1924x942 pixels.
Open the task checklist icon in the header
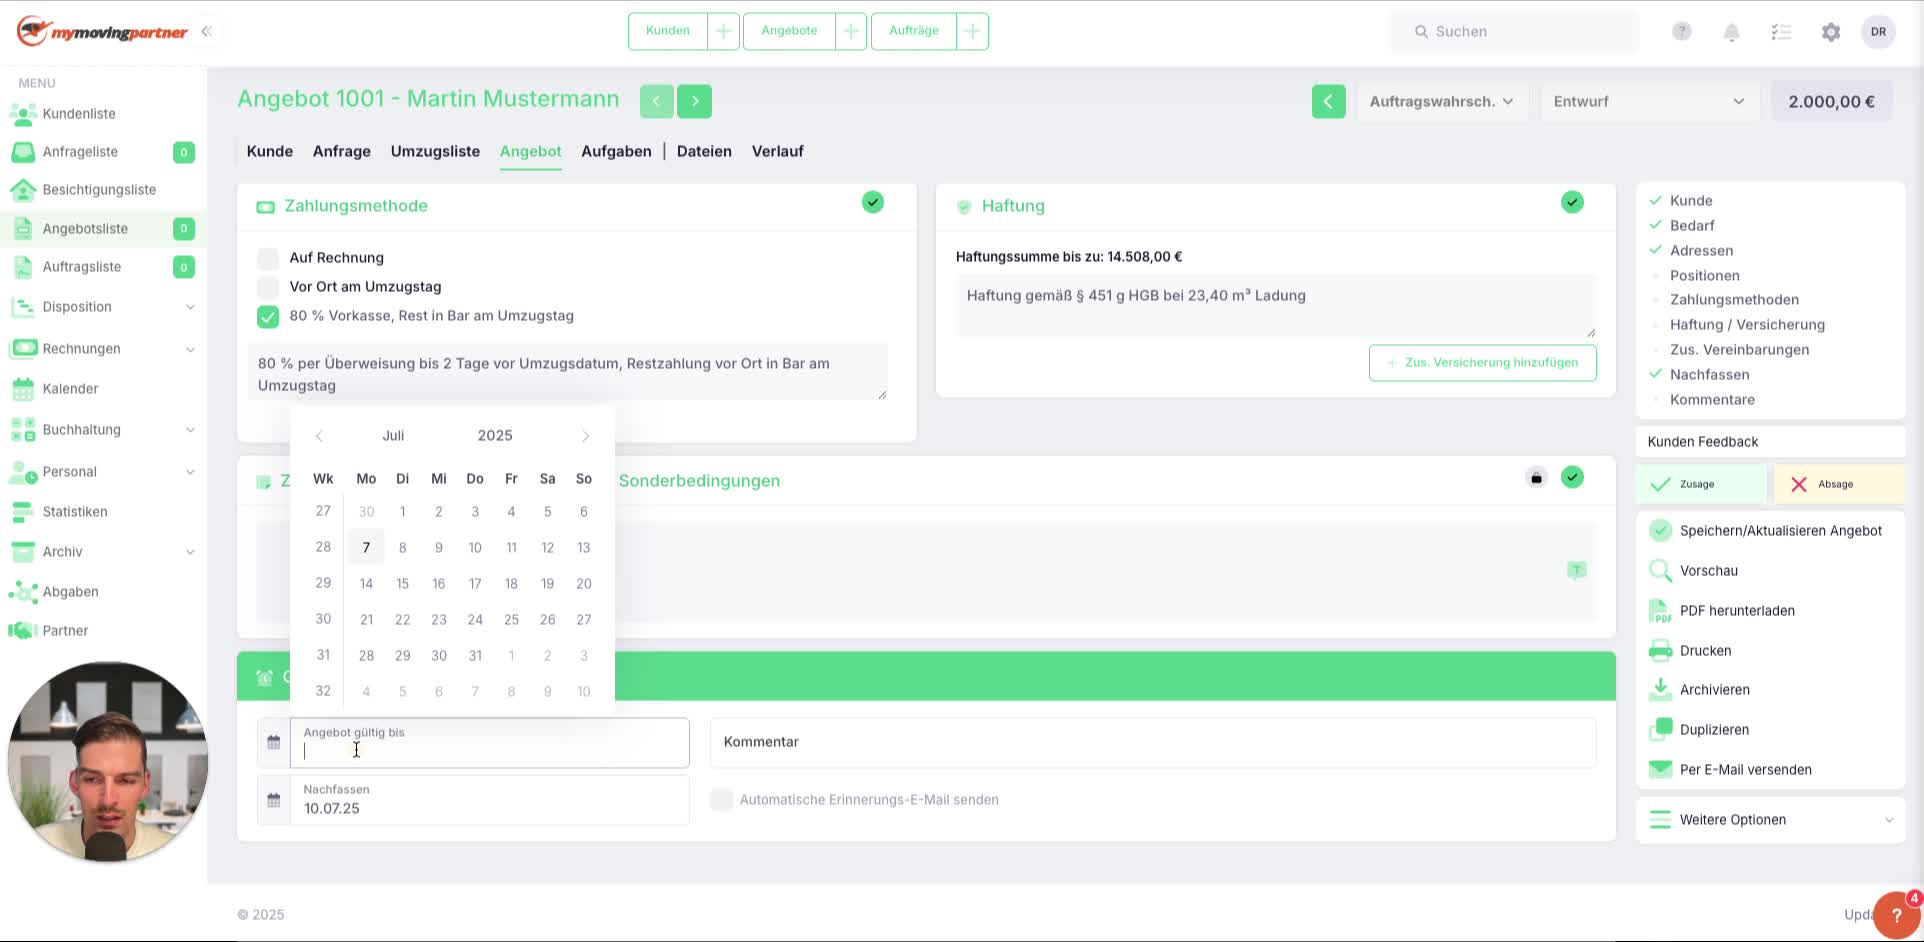1781,32
